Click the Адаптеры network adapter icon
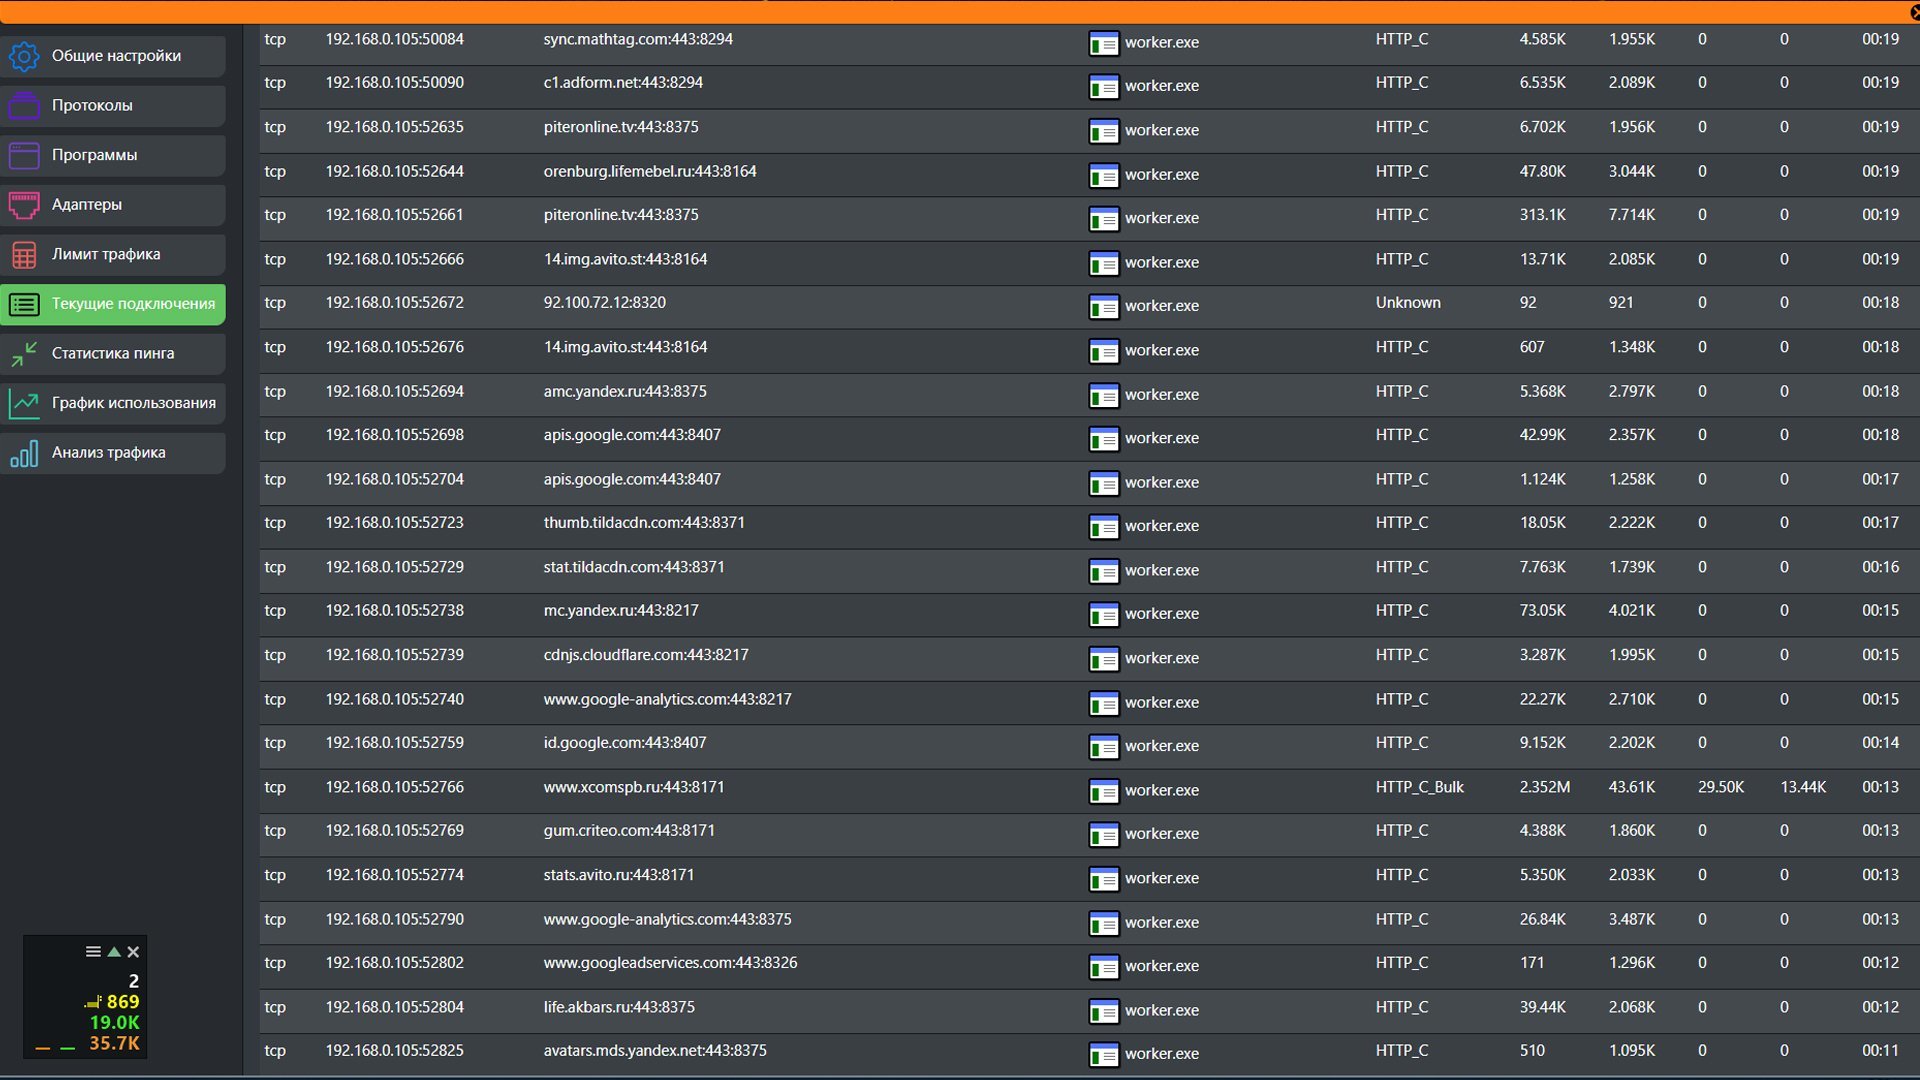This screenshot has height=1080, width=1920. point(24,205)
